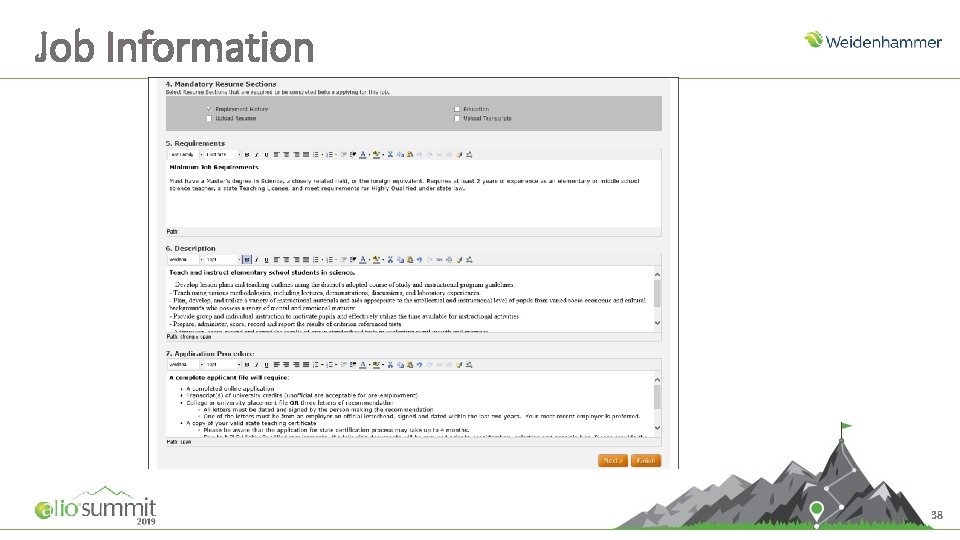Image resolution: width=960 pixels, height=540 pixels.
Task: Toggle italic in Application Procedure toolbar
Action: click(257, 365)
